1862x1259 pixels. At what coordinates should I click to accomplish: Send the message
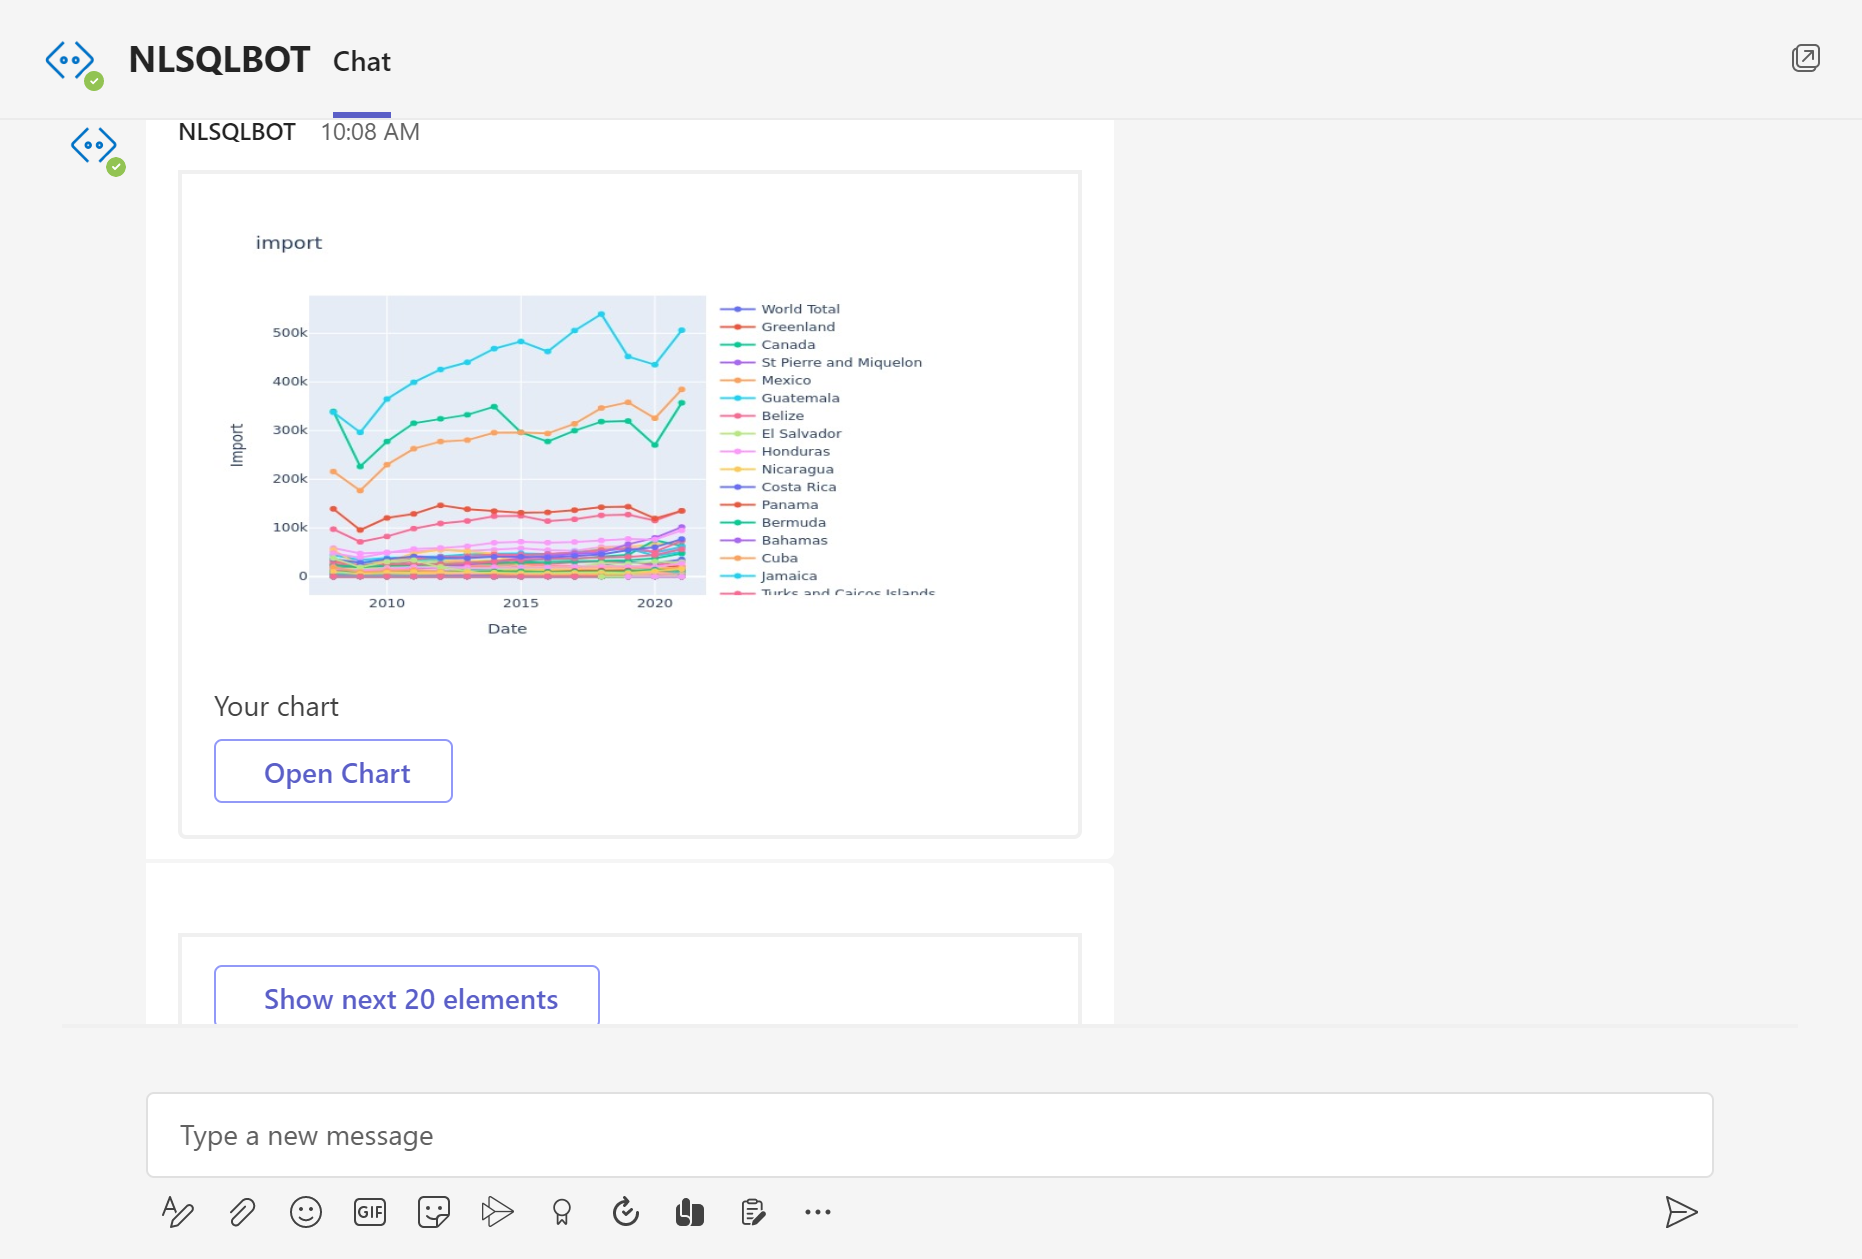pyautogui.click(x=1683, y=1211)
